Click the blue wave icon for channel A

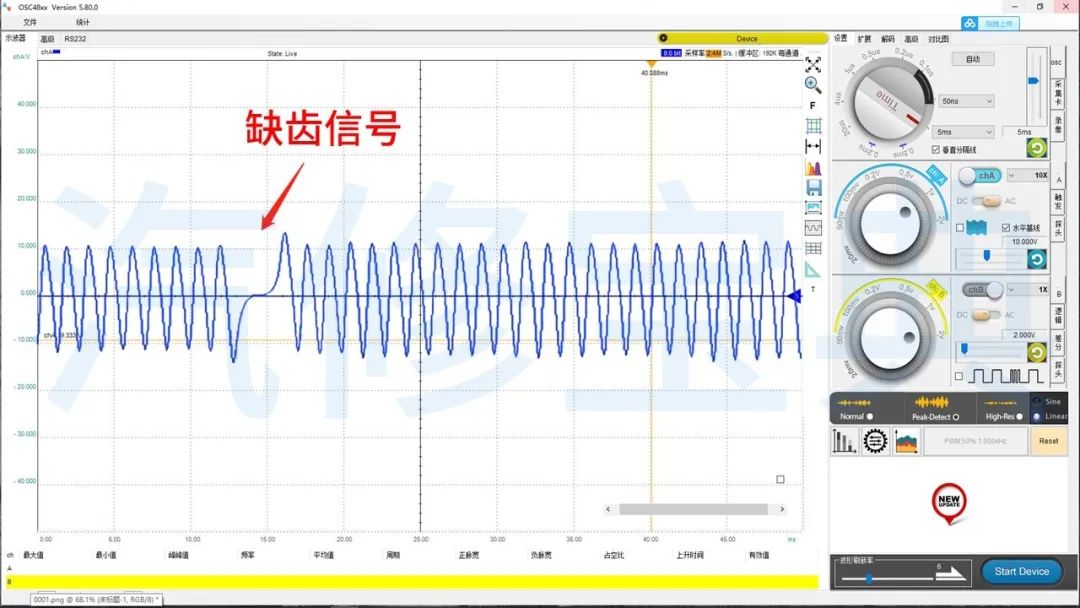pos(976,227)
